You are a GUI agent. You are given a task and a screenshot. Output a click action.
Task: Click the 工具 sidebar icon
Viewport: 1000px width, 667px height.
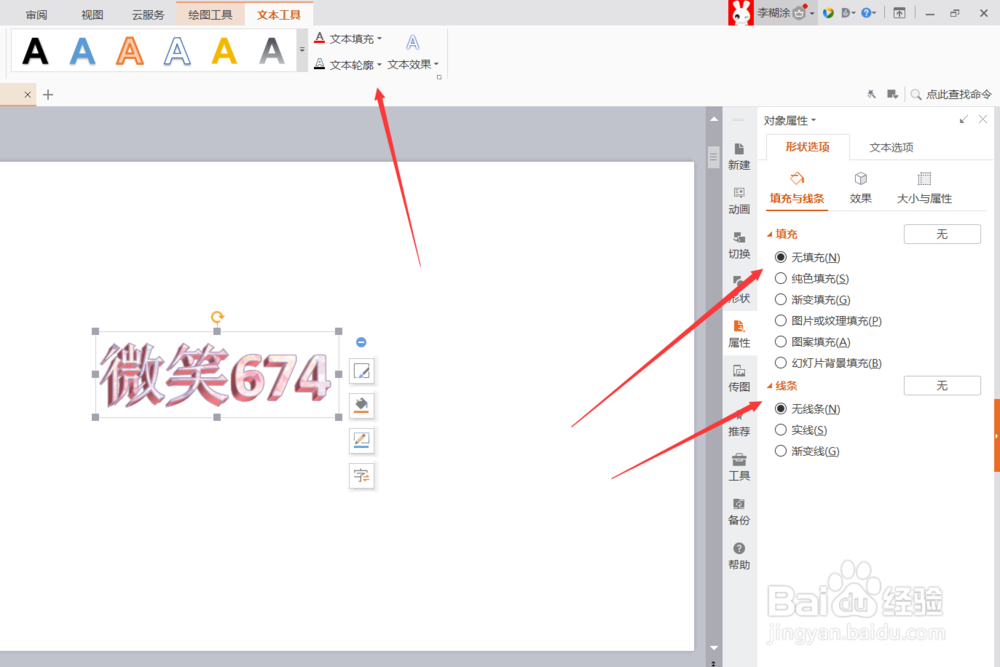[739, 468]
